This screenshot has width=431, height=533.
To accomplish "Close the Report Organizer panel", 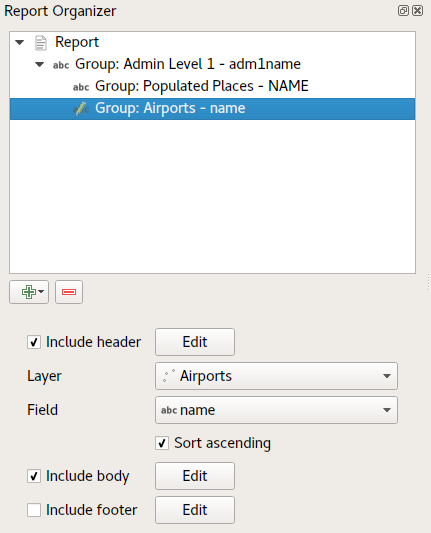I will (418, 11).
